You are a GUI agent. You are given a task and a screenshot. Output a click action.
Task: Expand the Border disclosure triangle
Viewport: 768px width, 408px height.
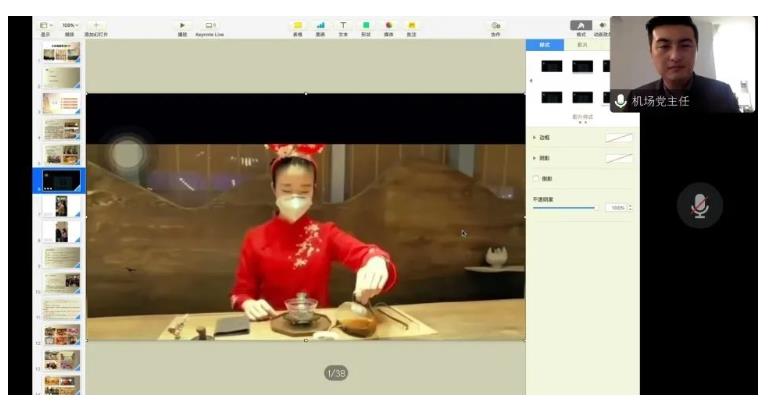534,138
